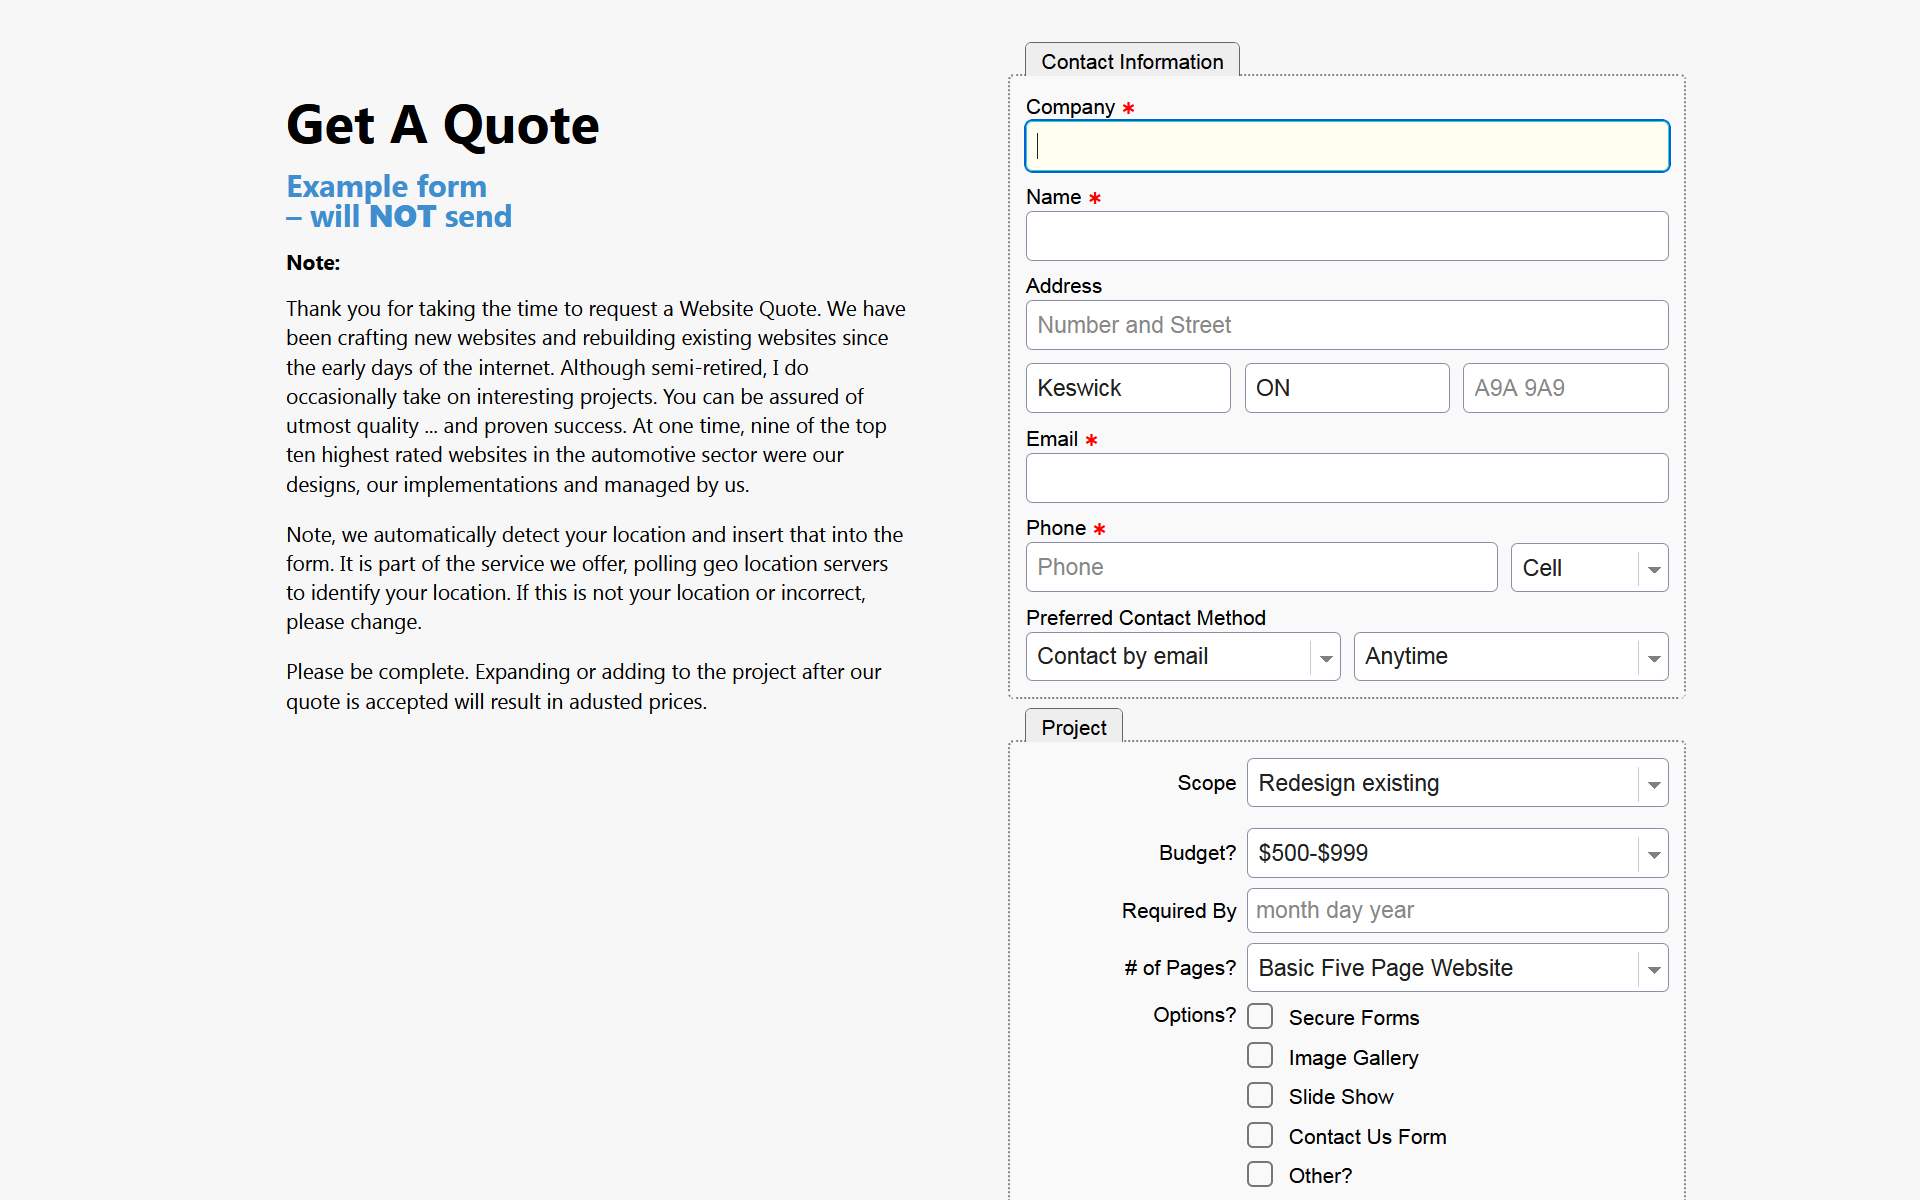Expand the Contact by email dropdown
Viewport: 1920px width, 1200px height.
(x=1183, y=657)
